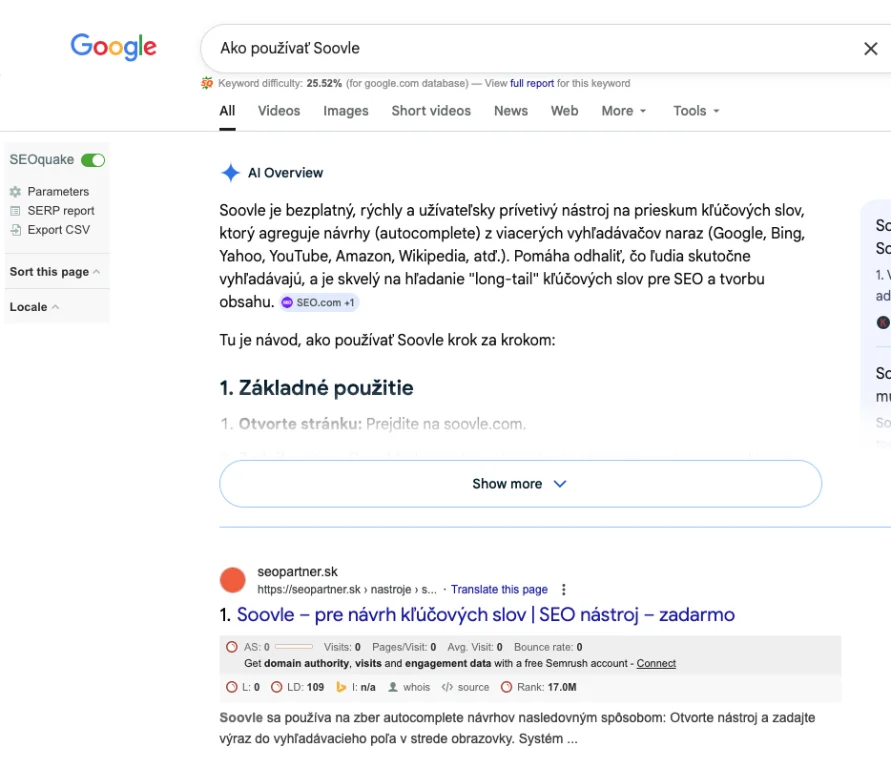Click the Bing index icon
Viewport: 891px width, 768px height.
[x=341, y=687]
